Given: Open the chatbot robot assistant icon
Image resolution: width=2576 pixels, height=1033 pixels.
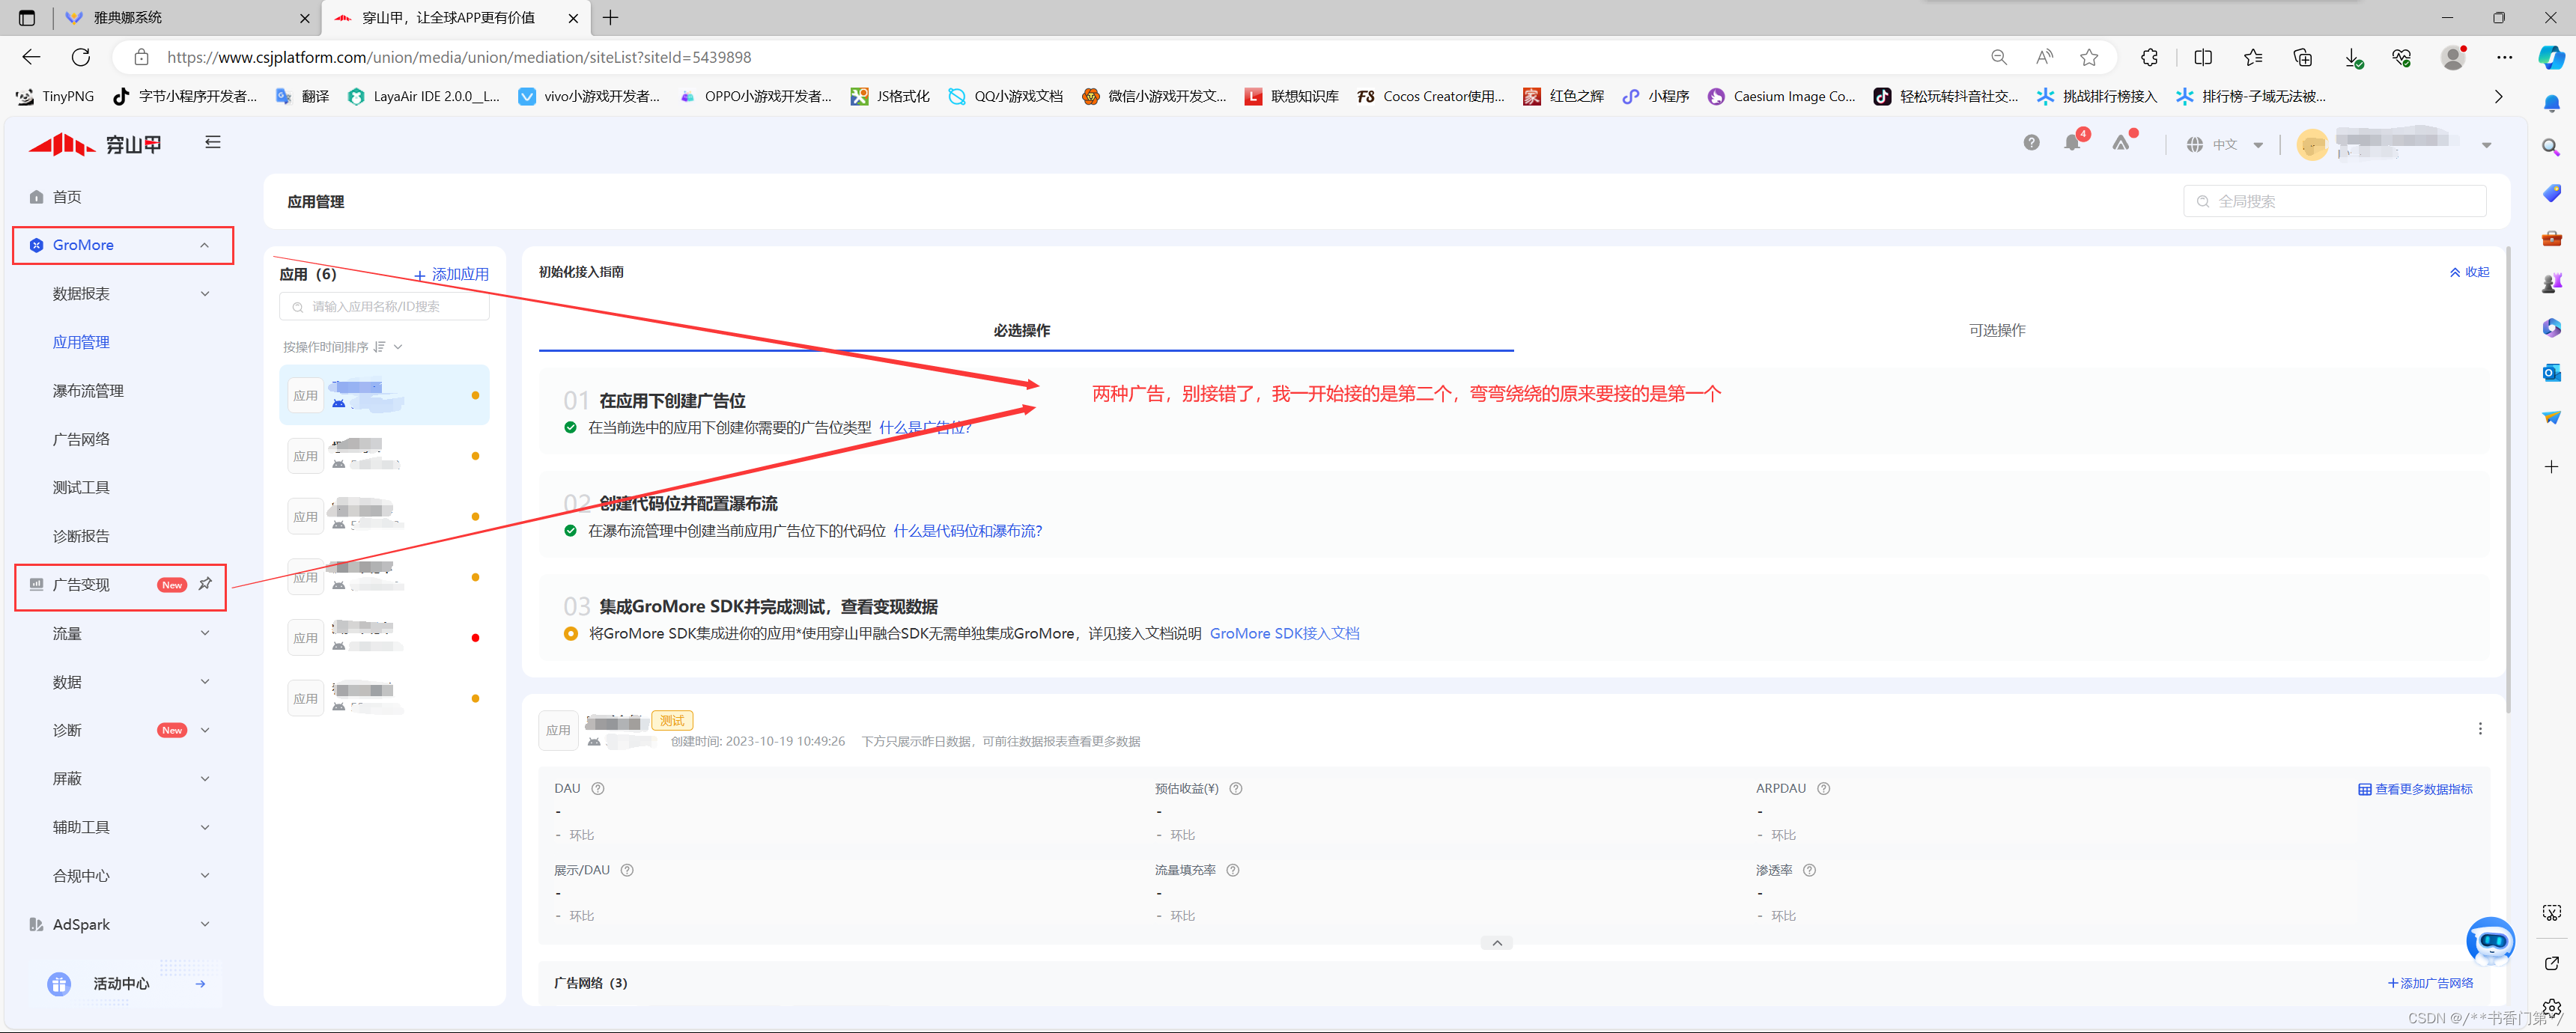Looking at the screenshot, I should pyautogui.click(x=2489, y=940).
